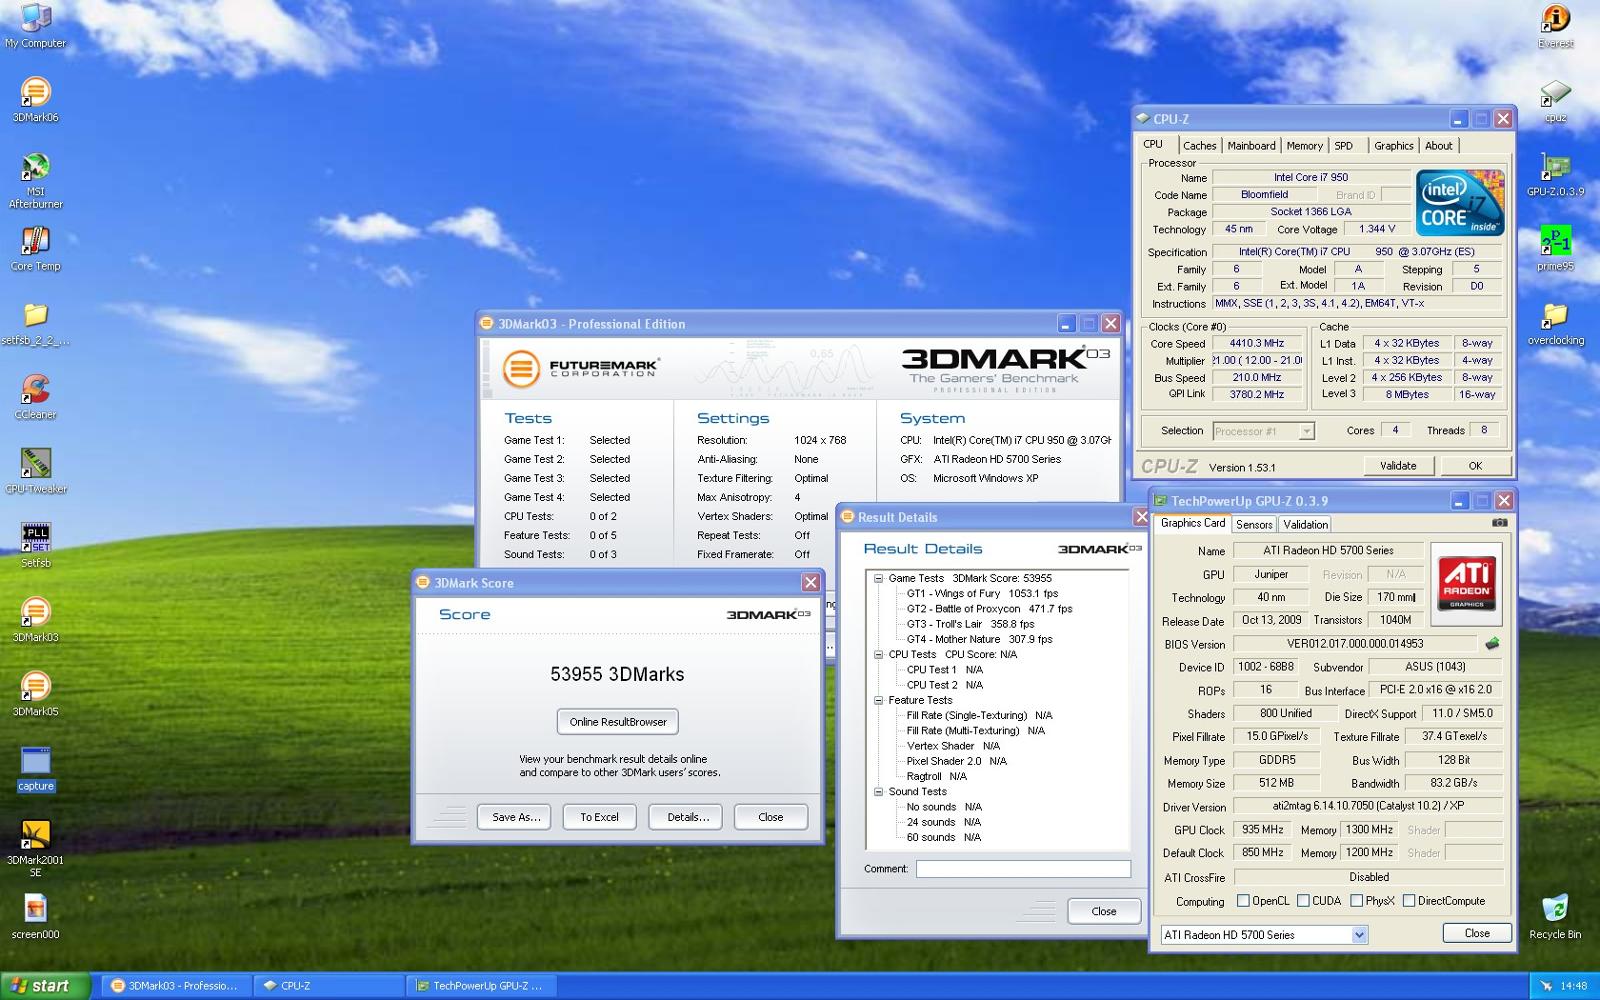Screen dimensions: 1600x1000
Task: Launch the Setfsb desktop icon
Action: click(x=35, y=544)
